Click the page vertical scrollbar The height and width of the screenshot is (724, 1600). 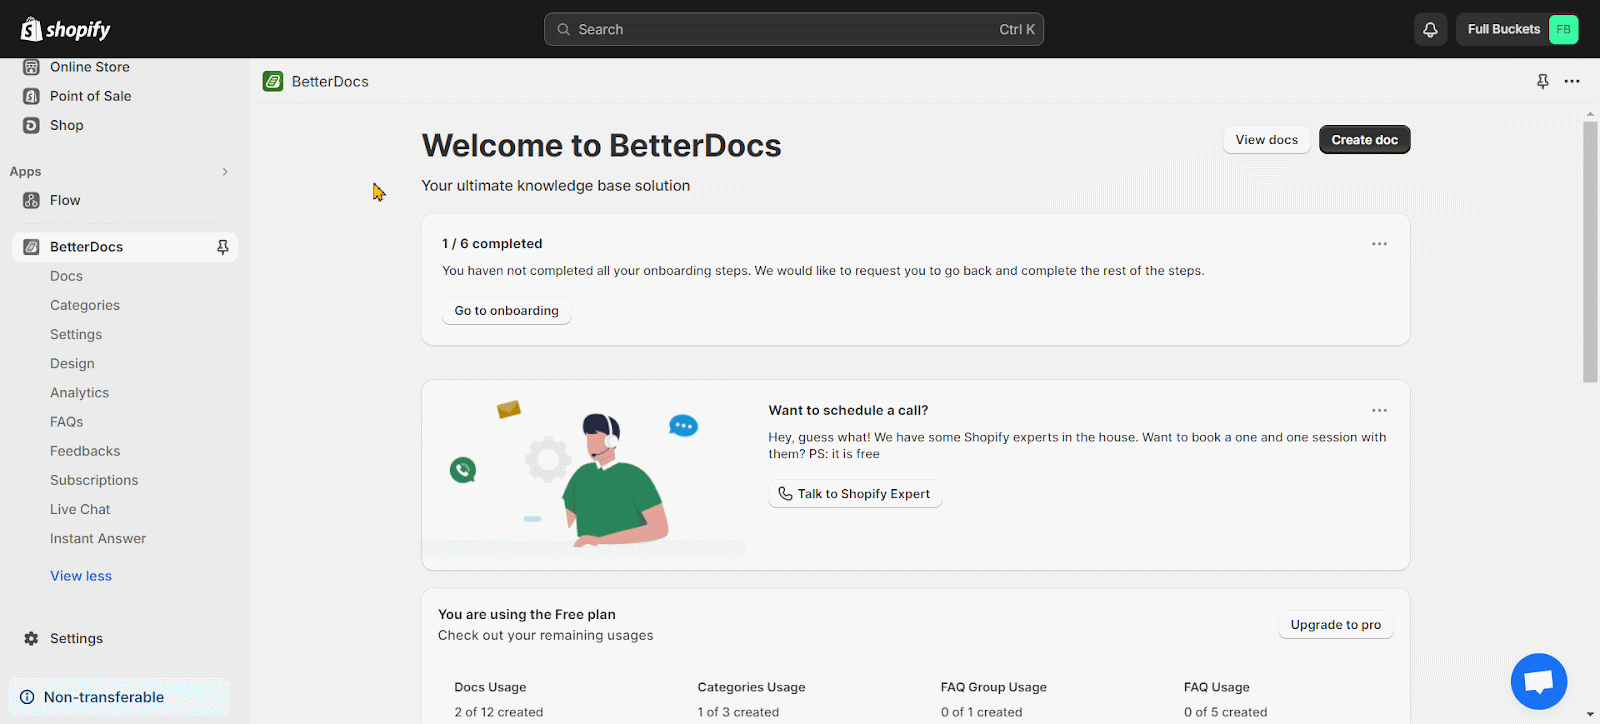[x=1590, y=250]
